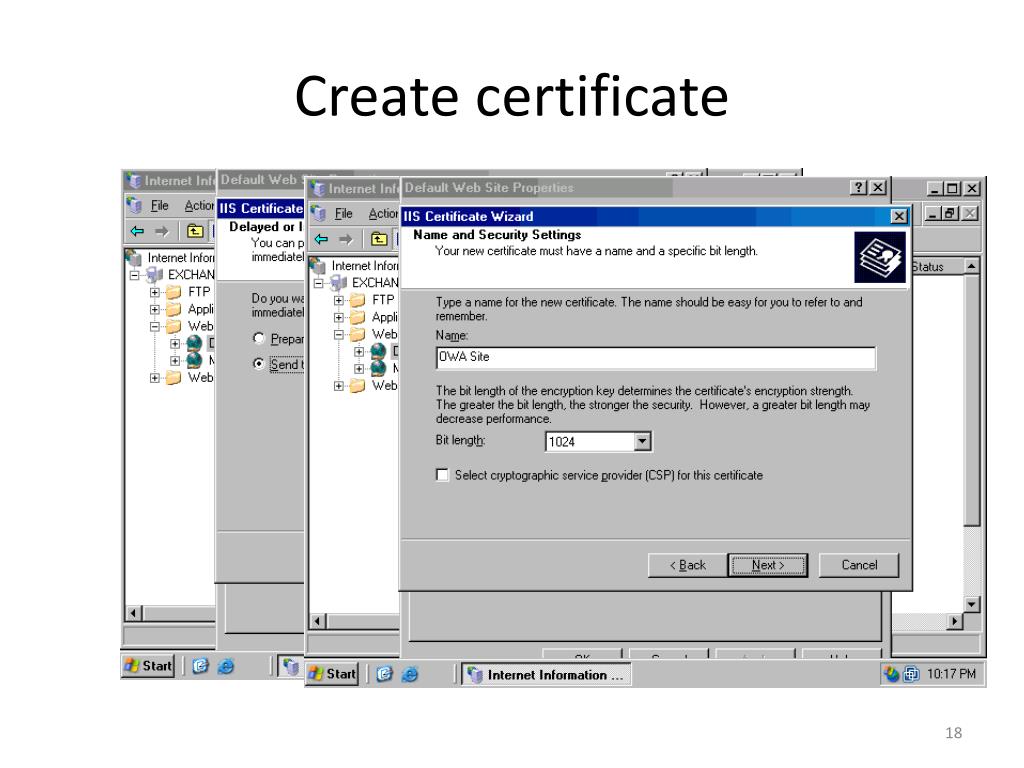Select the Send… radio option in rear-left wizard
1024x768 pixels.
[259, 364]
